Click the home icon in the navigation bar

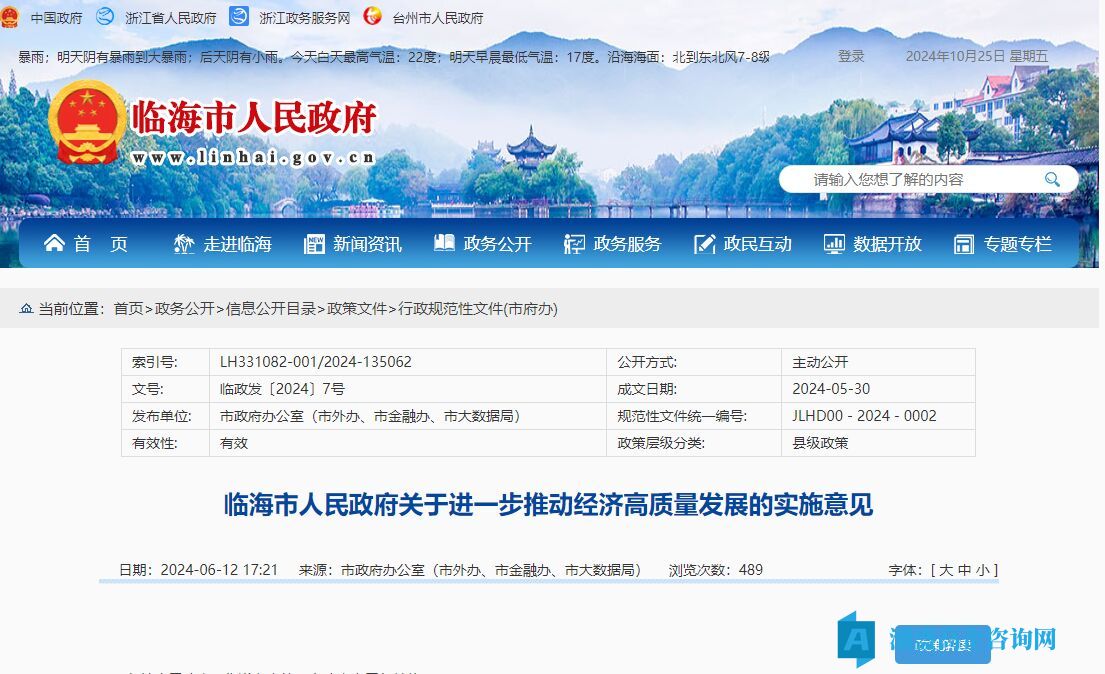[x=54, y=243]
